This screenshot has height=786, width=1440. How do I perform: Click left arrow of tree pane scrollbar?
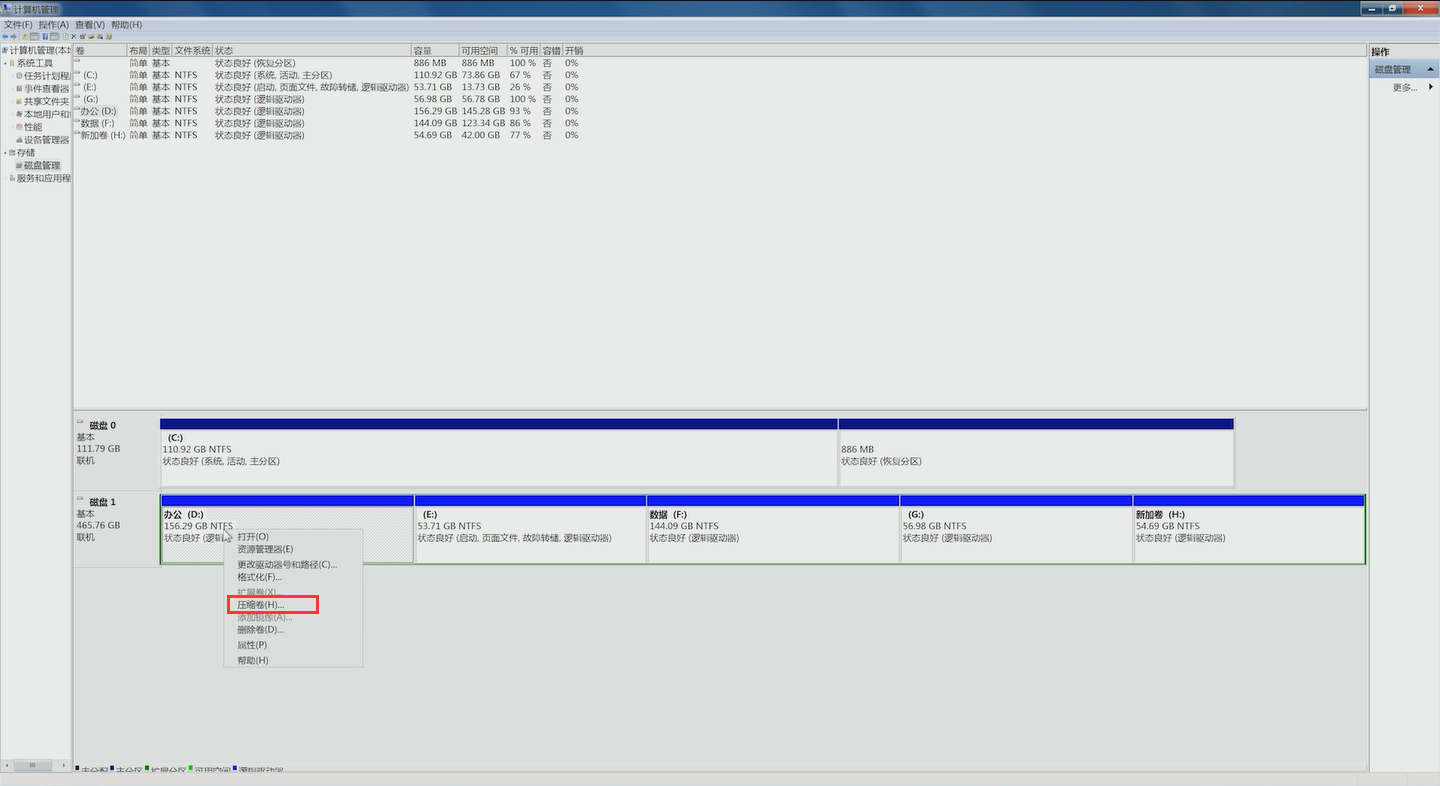6,765
